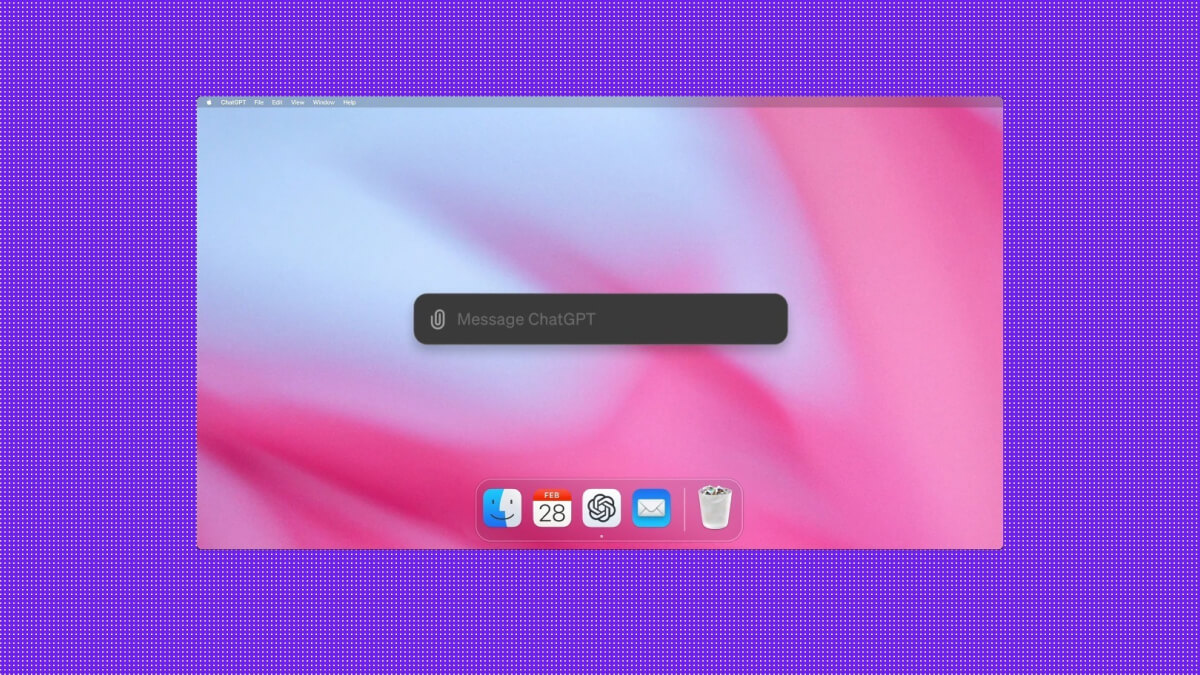
Task: Click the ChatGPT dock icon
Action: (x=601, y=509)
